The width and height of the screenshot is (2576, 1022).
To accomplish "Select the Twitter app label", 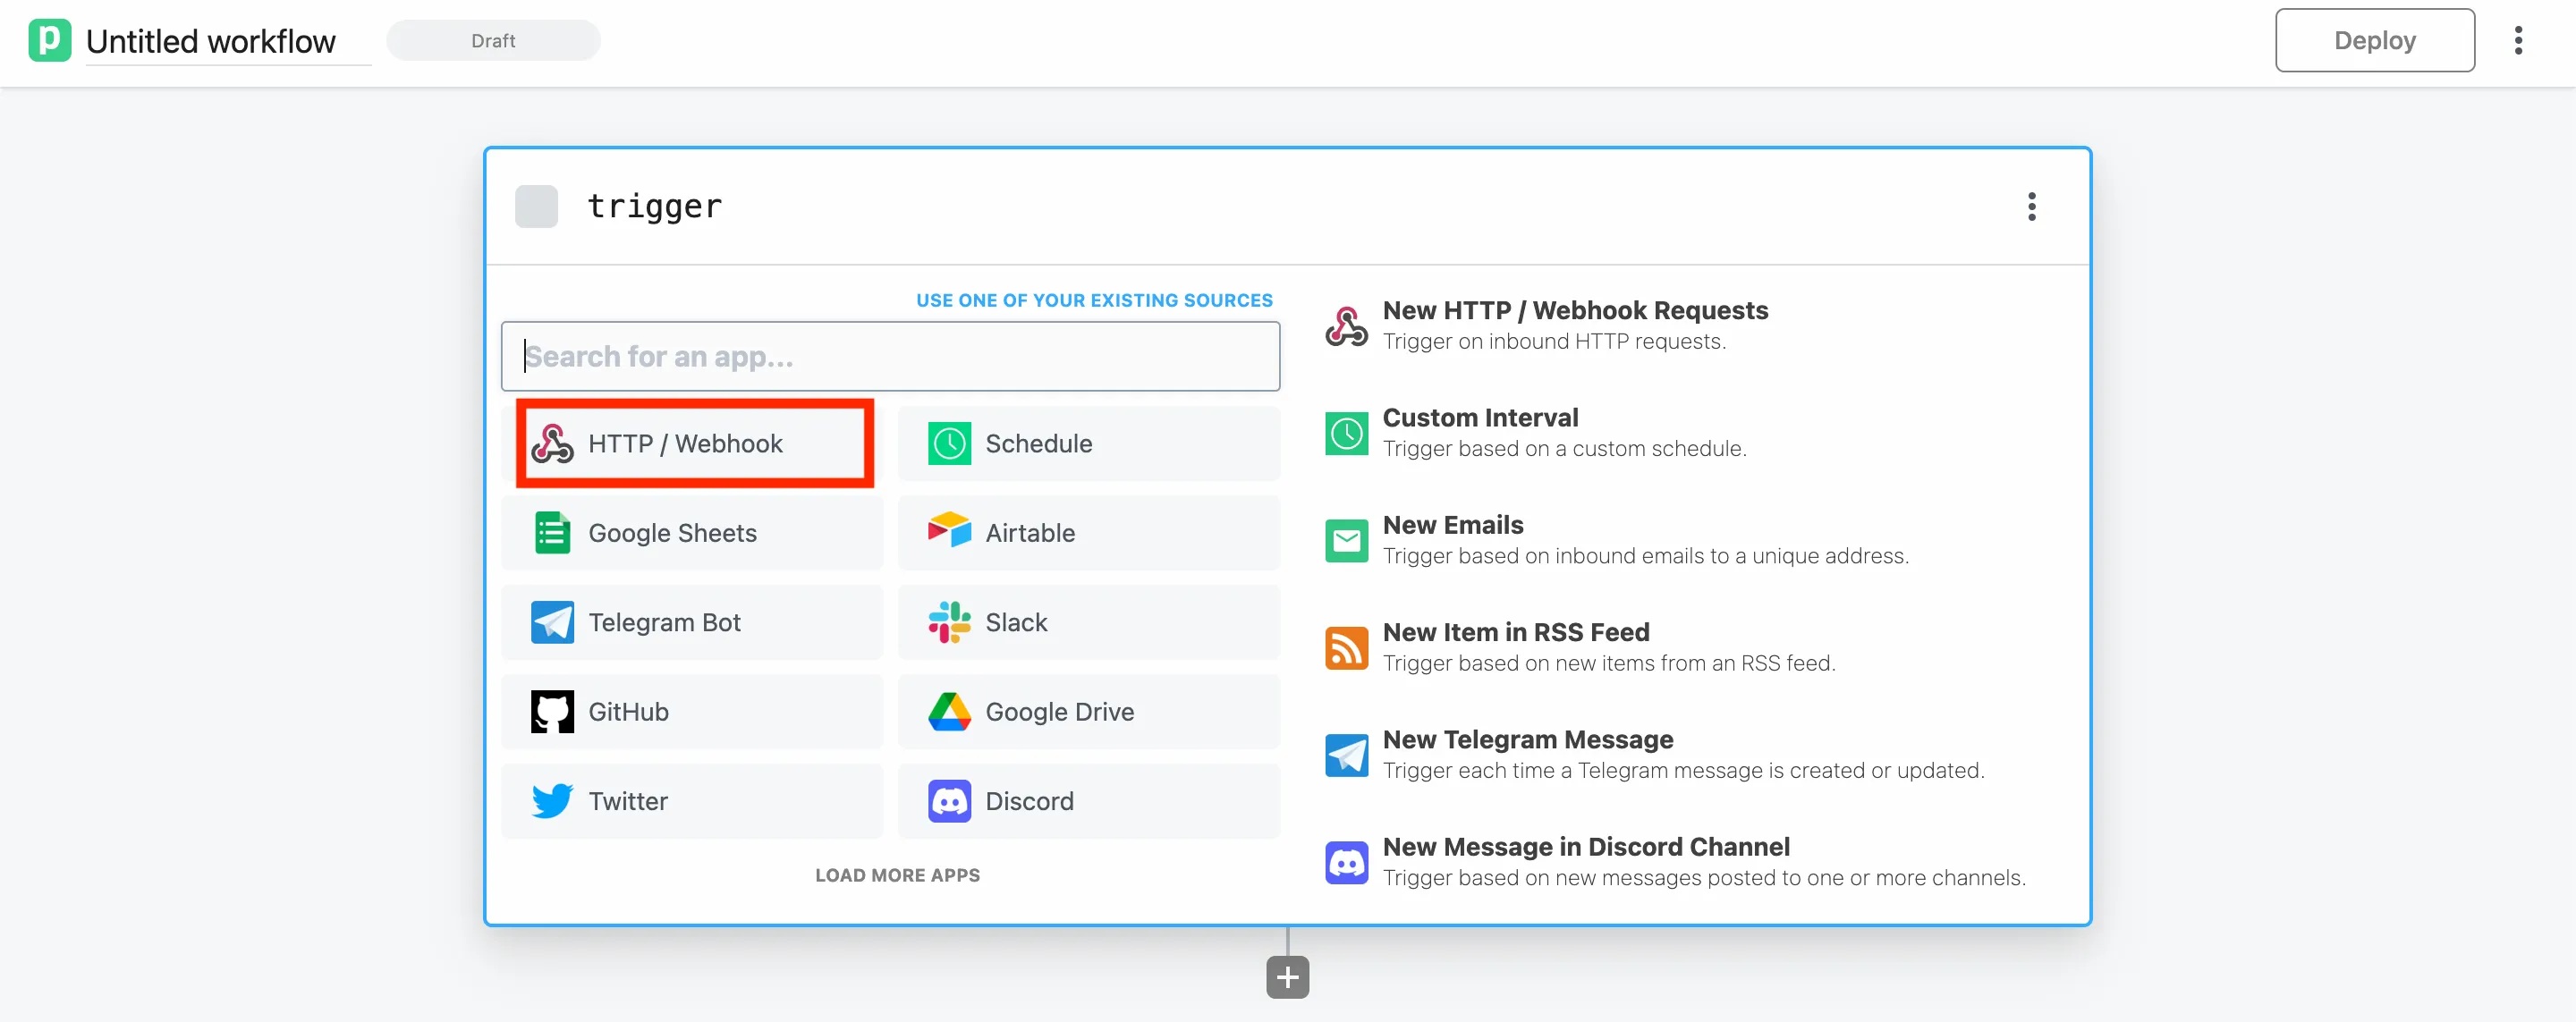I will tap(627, 801).
